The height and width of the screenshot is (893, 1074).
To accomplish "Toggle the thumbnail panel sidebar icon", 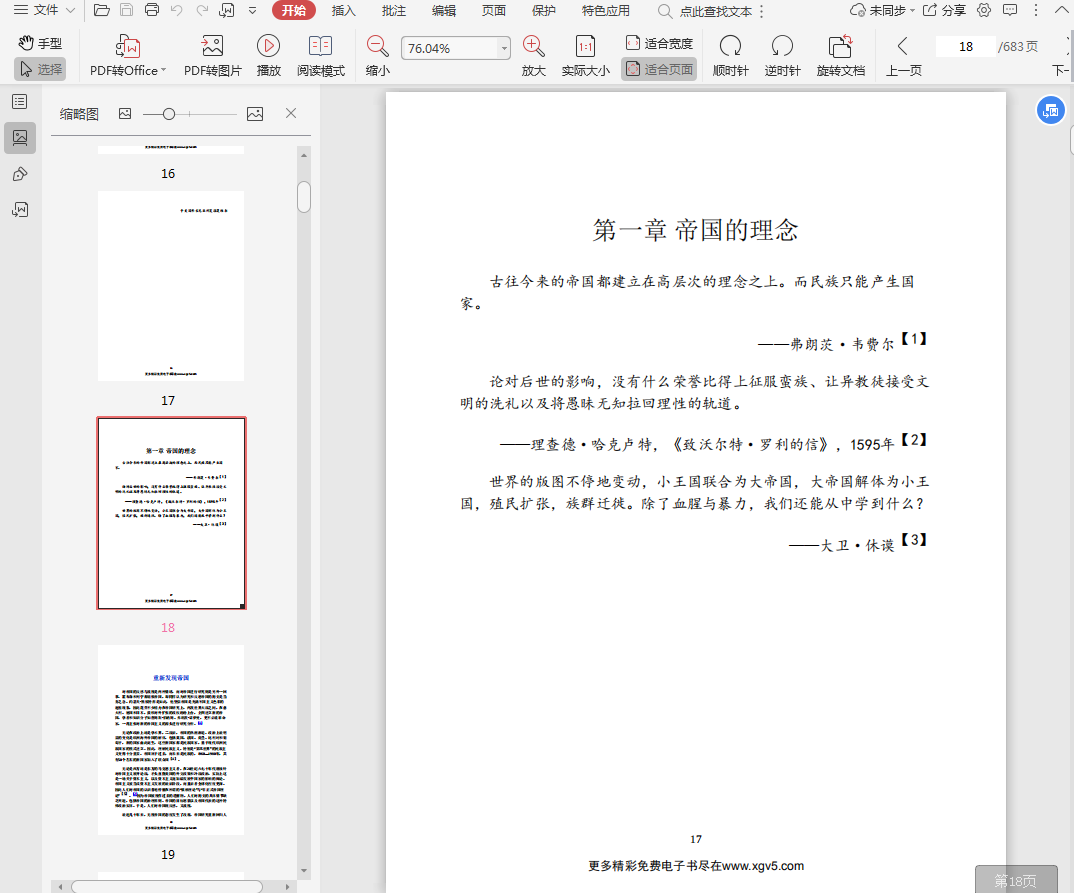I will click(x=20, y=138).
